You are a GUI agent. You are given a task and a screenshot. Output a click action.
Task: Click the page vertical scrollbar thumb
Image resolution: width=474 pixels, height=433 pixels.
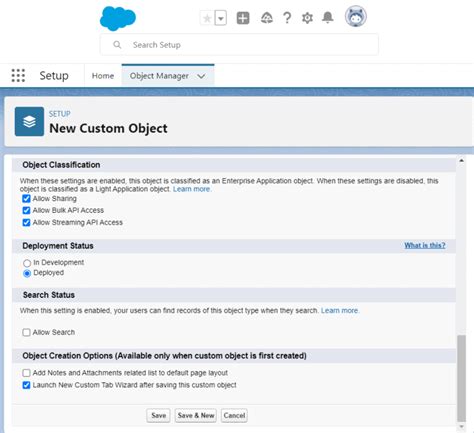coord(461,378)
